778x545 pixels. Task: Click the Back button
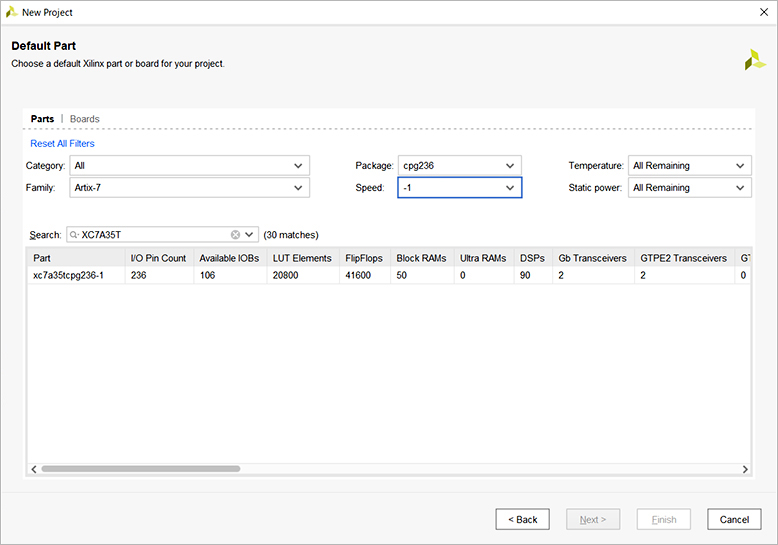pos(522,519)
